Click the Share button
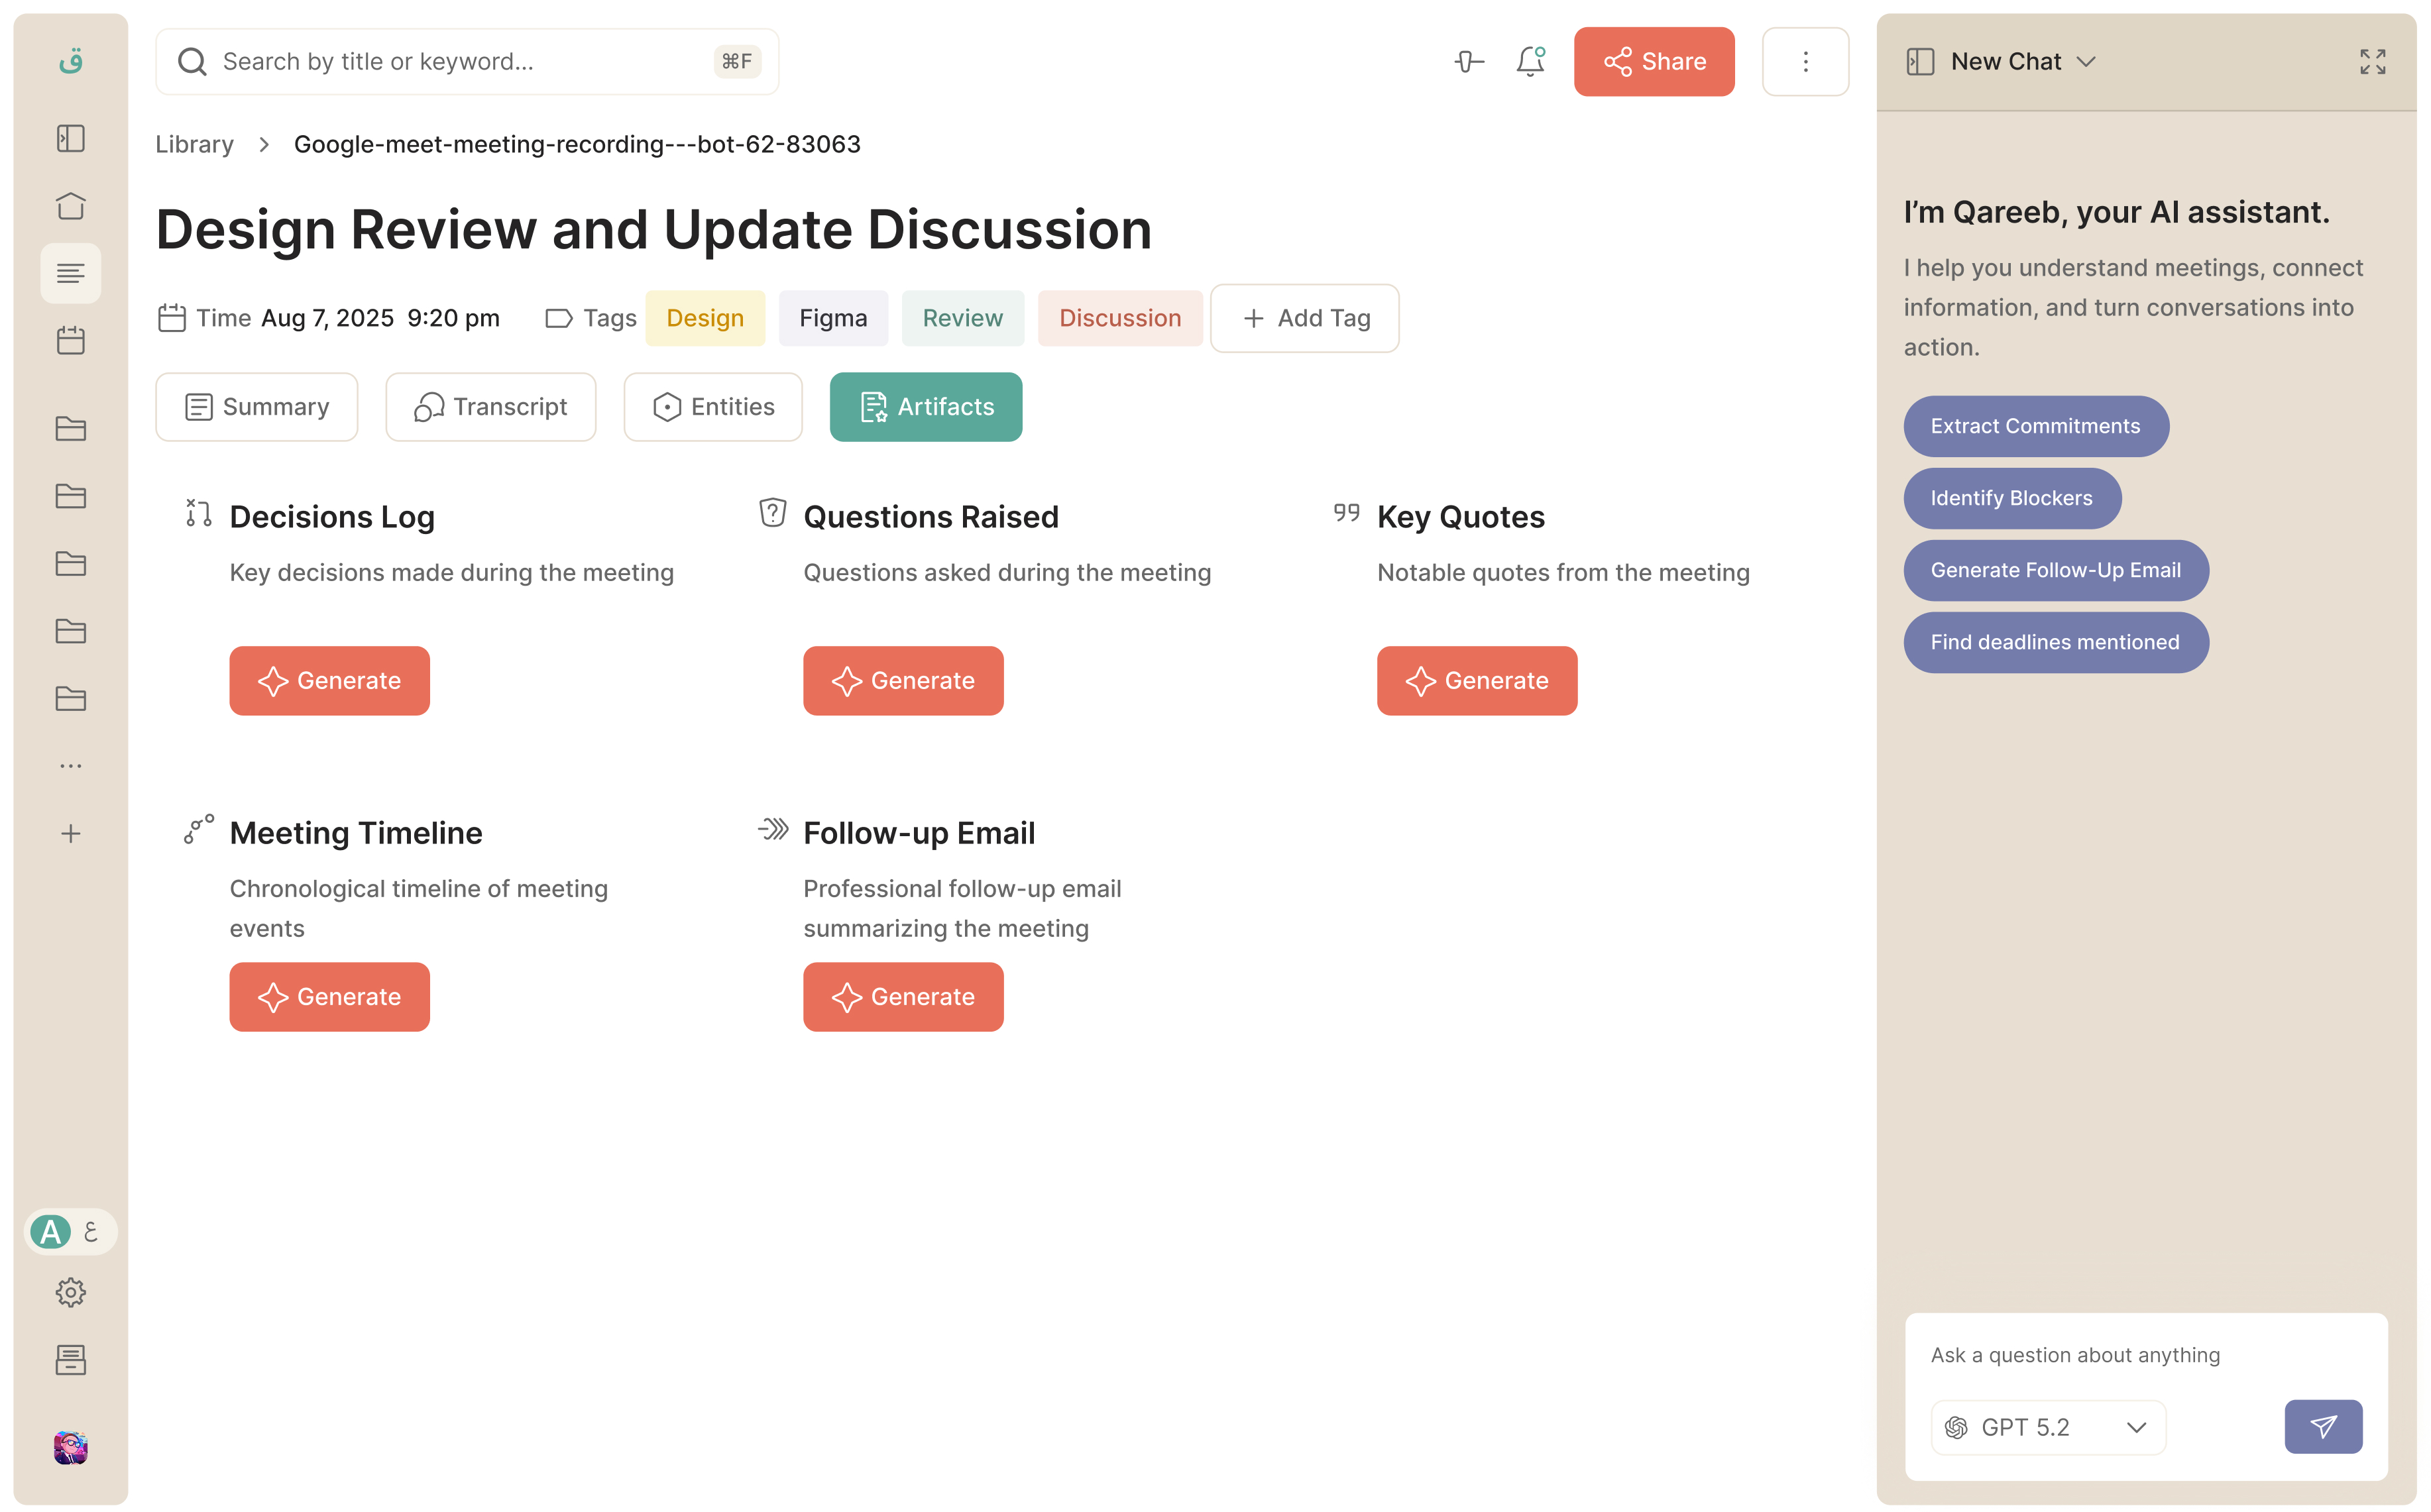Screen dimensions: 2431x1512 pyautogui.click(x=1654, y=62)
